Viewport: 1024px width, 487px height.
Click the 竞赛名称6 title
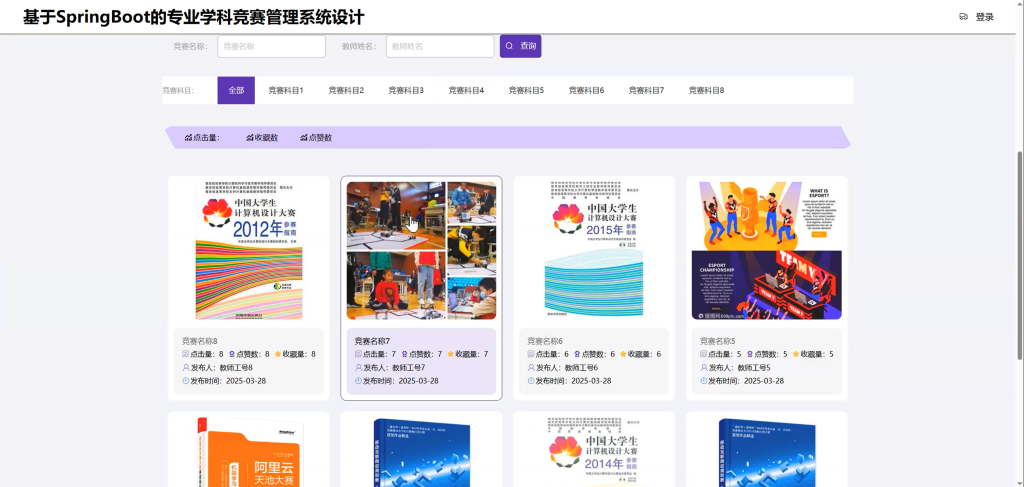click(545, 341)
